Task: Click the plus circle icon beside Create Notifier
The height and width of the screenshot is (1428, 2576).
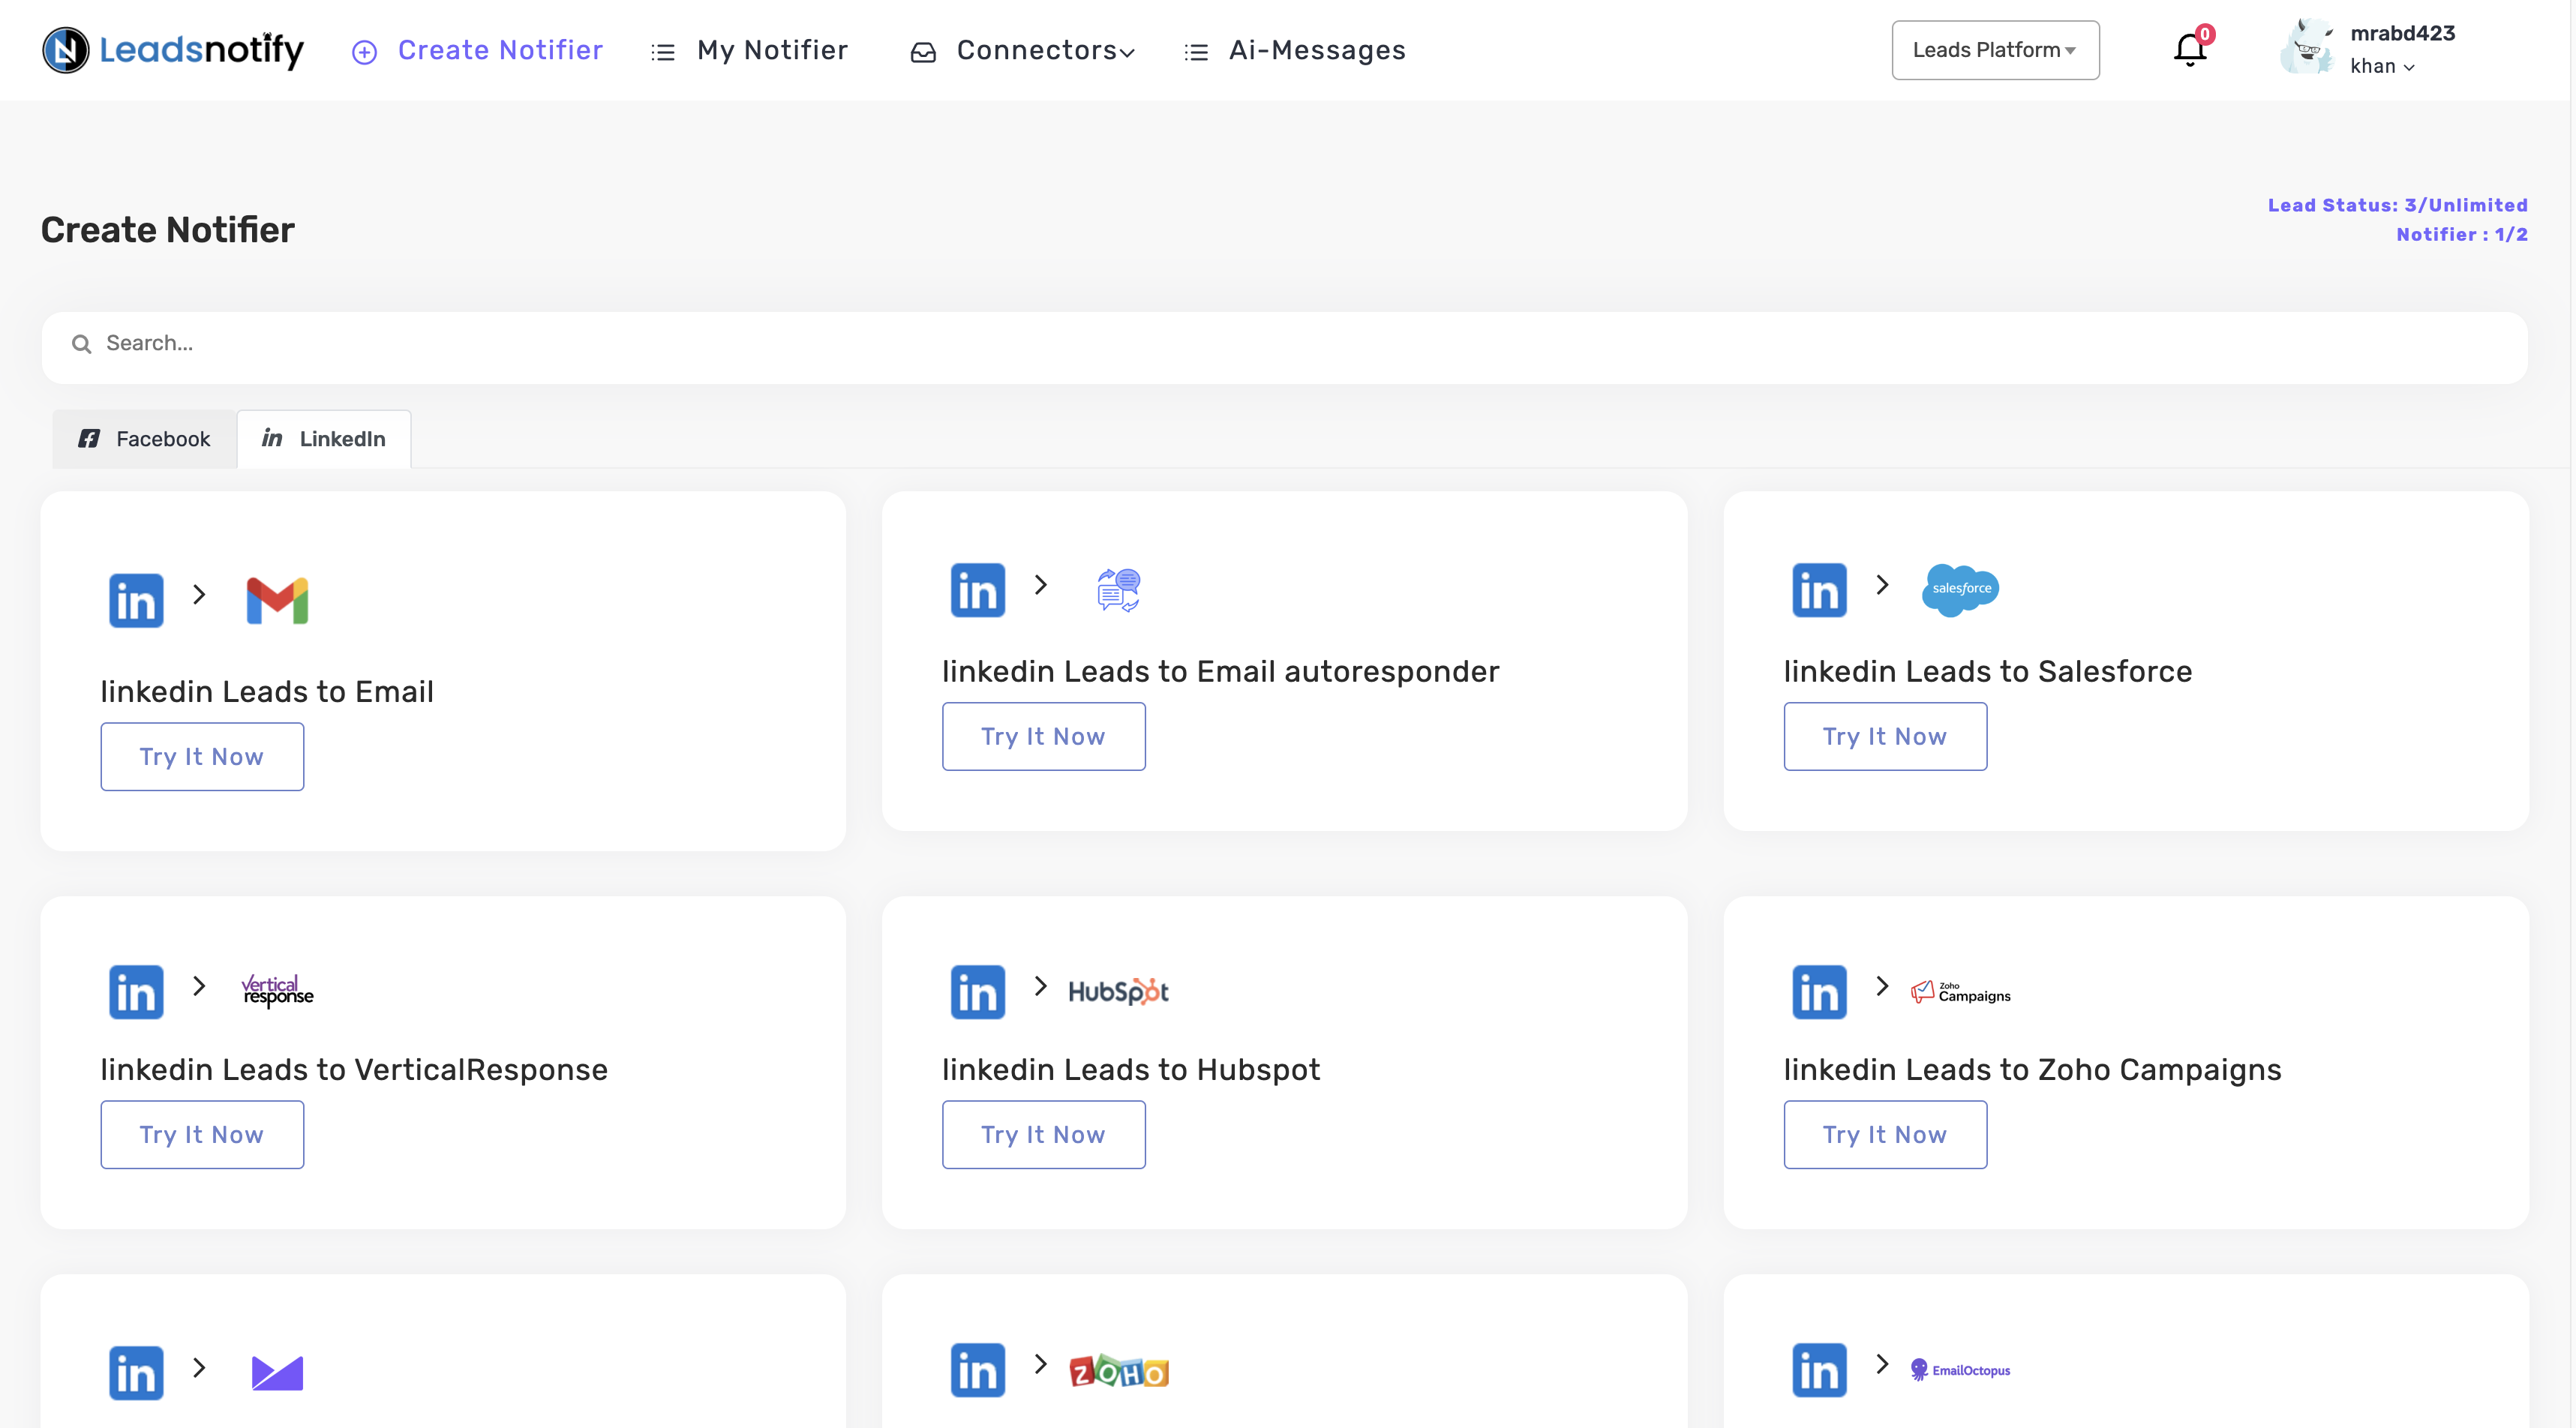Action: pyautogui.click(x=364, y=52)
